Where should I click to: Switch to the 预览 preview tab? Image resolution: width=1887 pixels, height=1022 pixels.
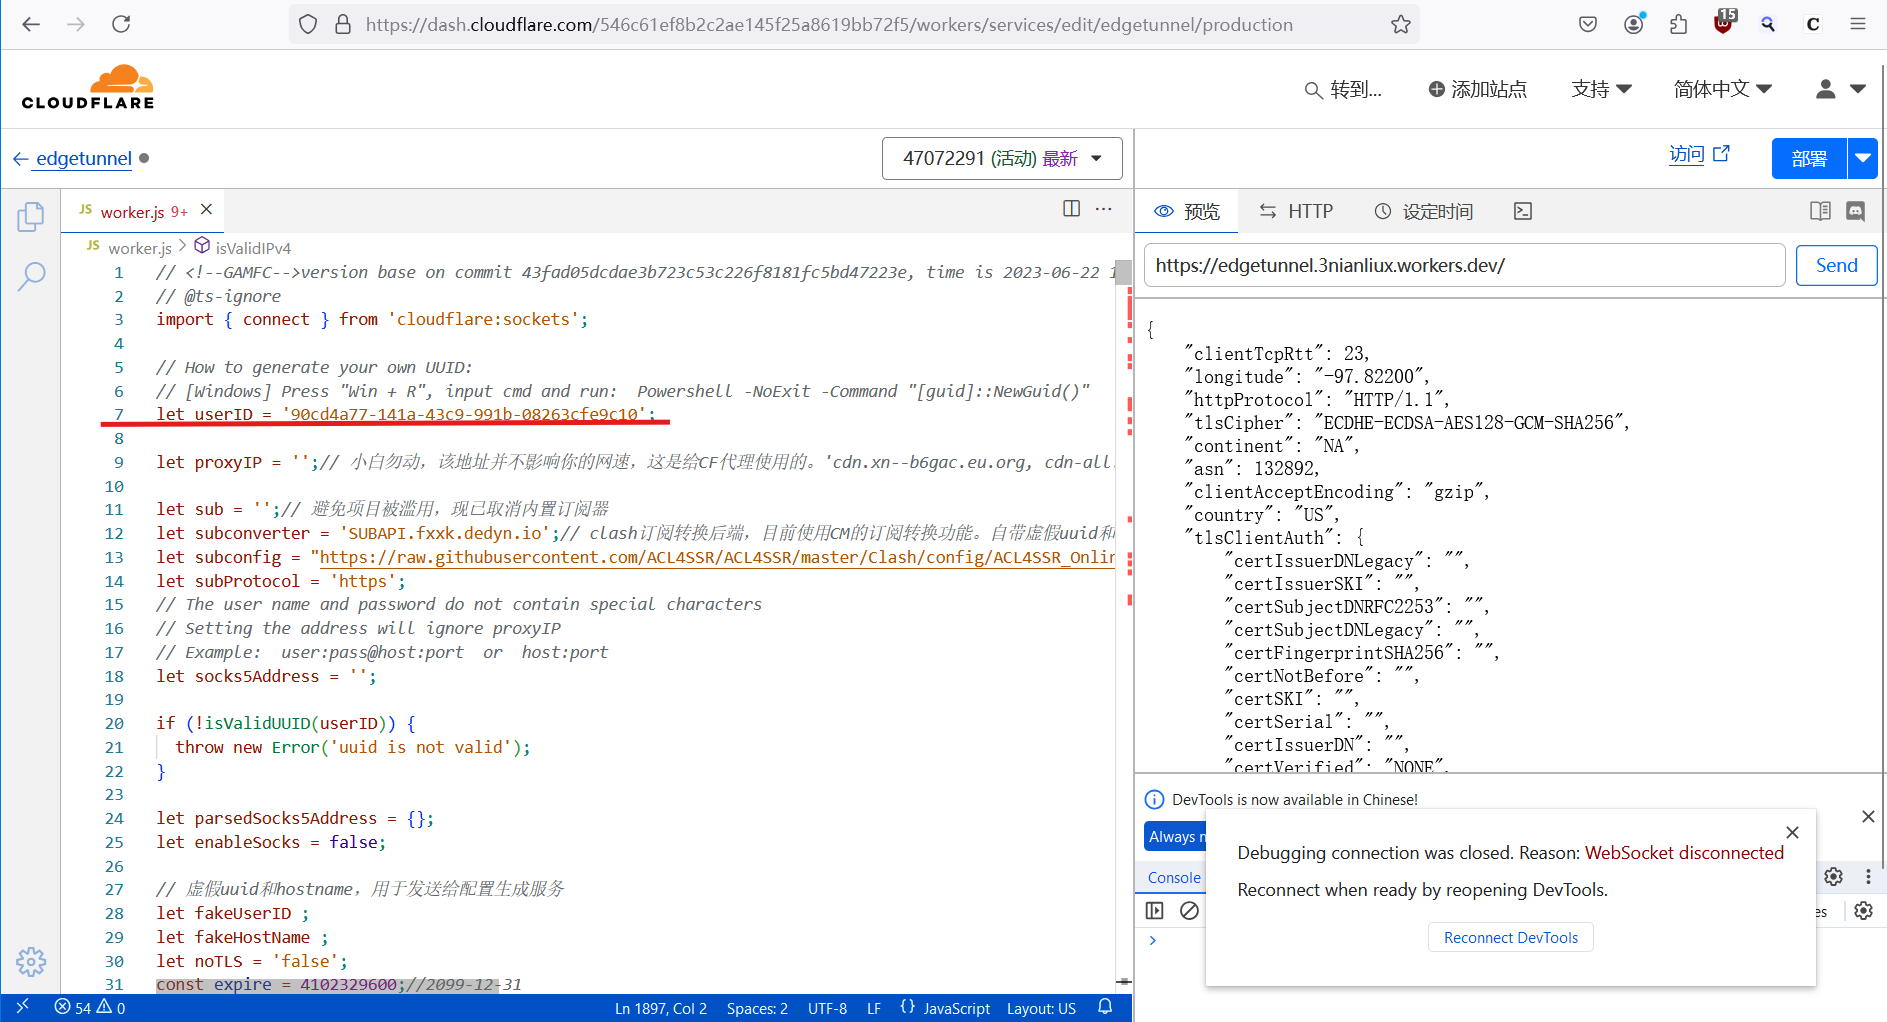(1187, 211)
